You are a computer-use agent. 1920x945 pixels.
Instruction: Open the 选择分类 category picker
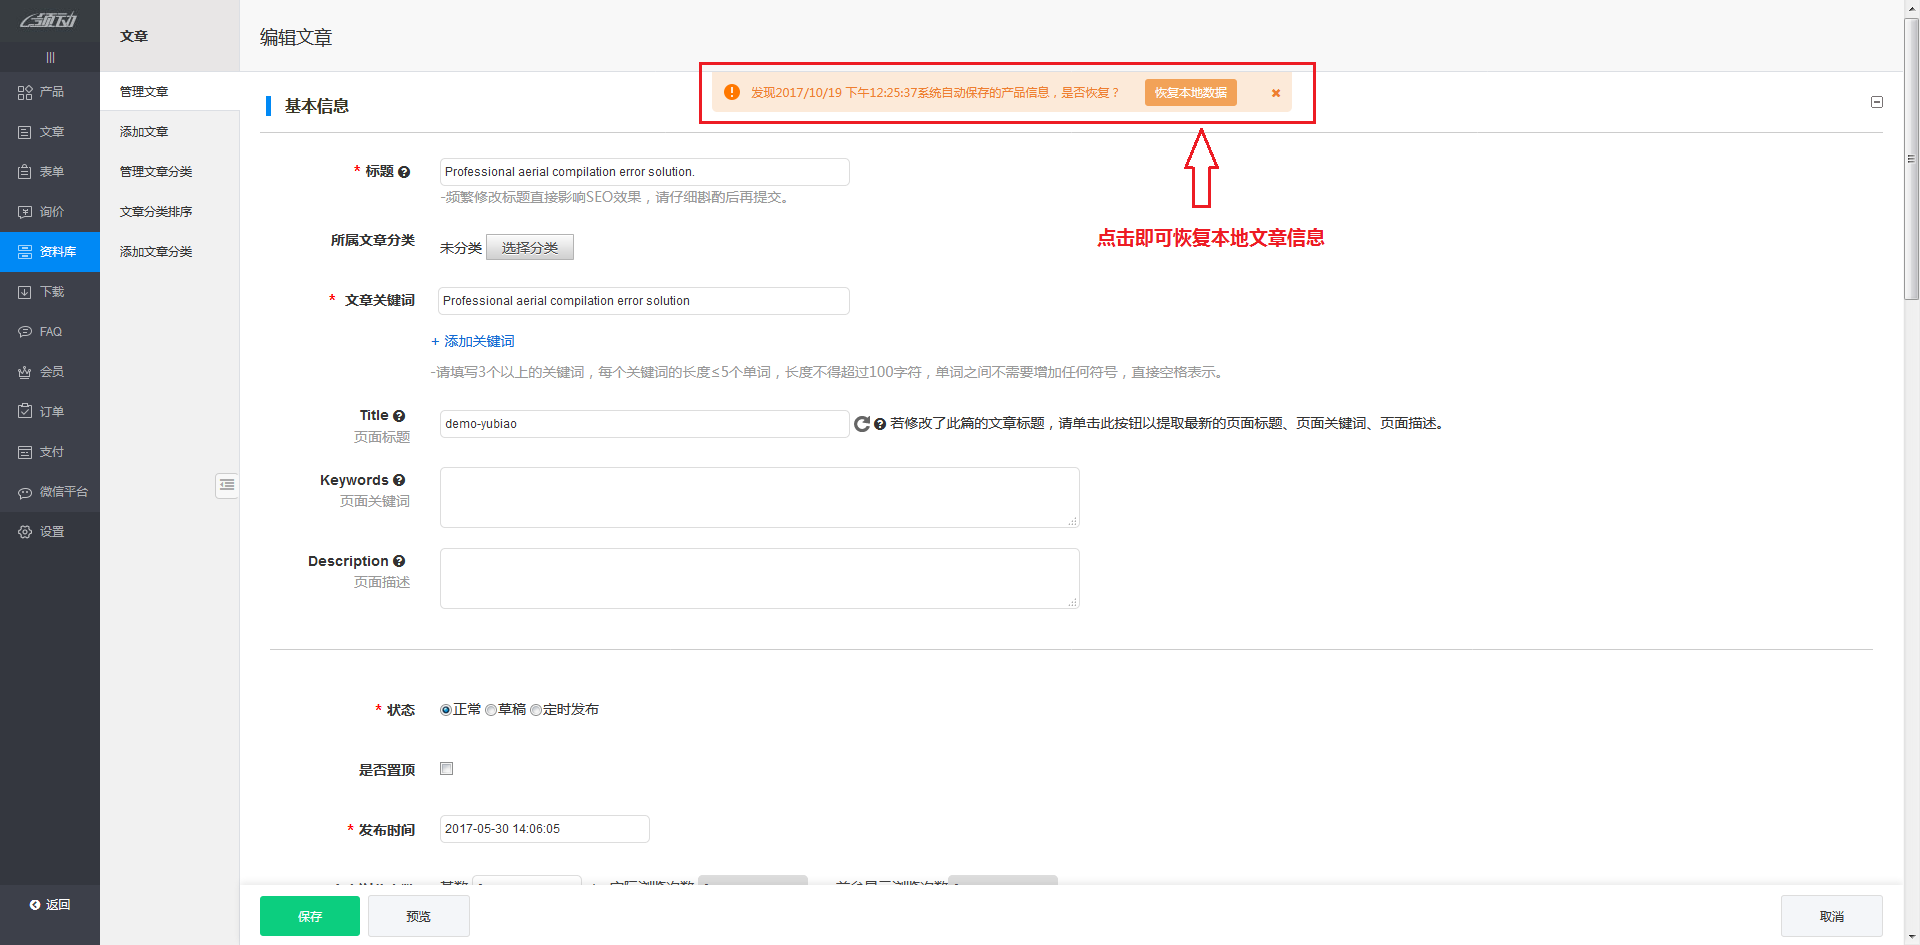530,247
